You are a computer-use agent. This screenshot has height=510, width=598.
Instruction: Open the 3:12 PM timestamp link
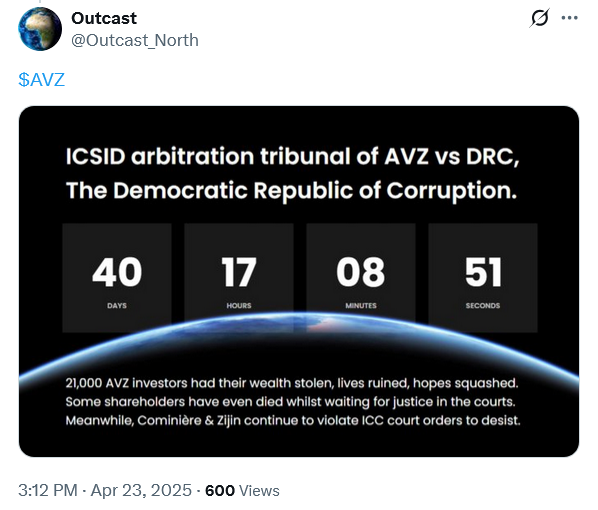(x=48, y=491)
